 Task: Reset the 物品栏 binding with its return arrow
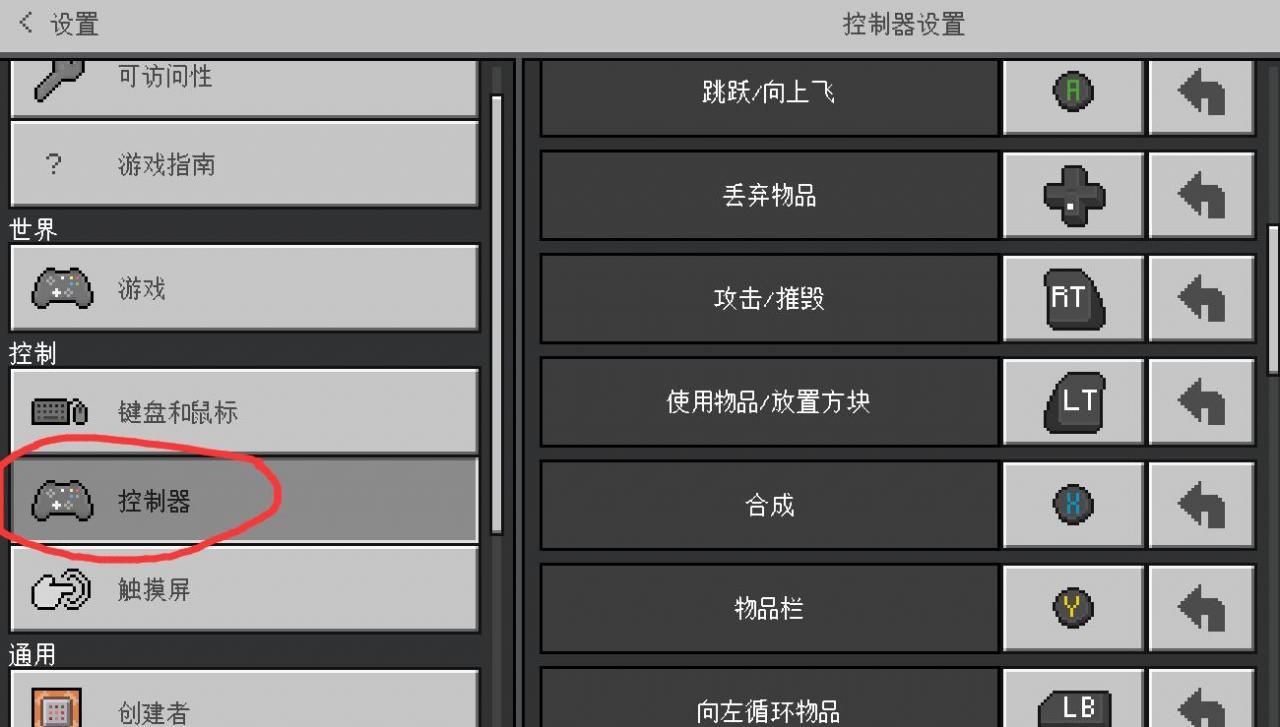pyautogui.click(x=1201, y=607)
